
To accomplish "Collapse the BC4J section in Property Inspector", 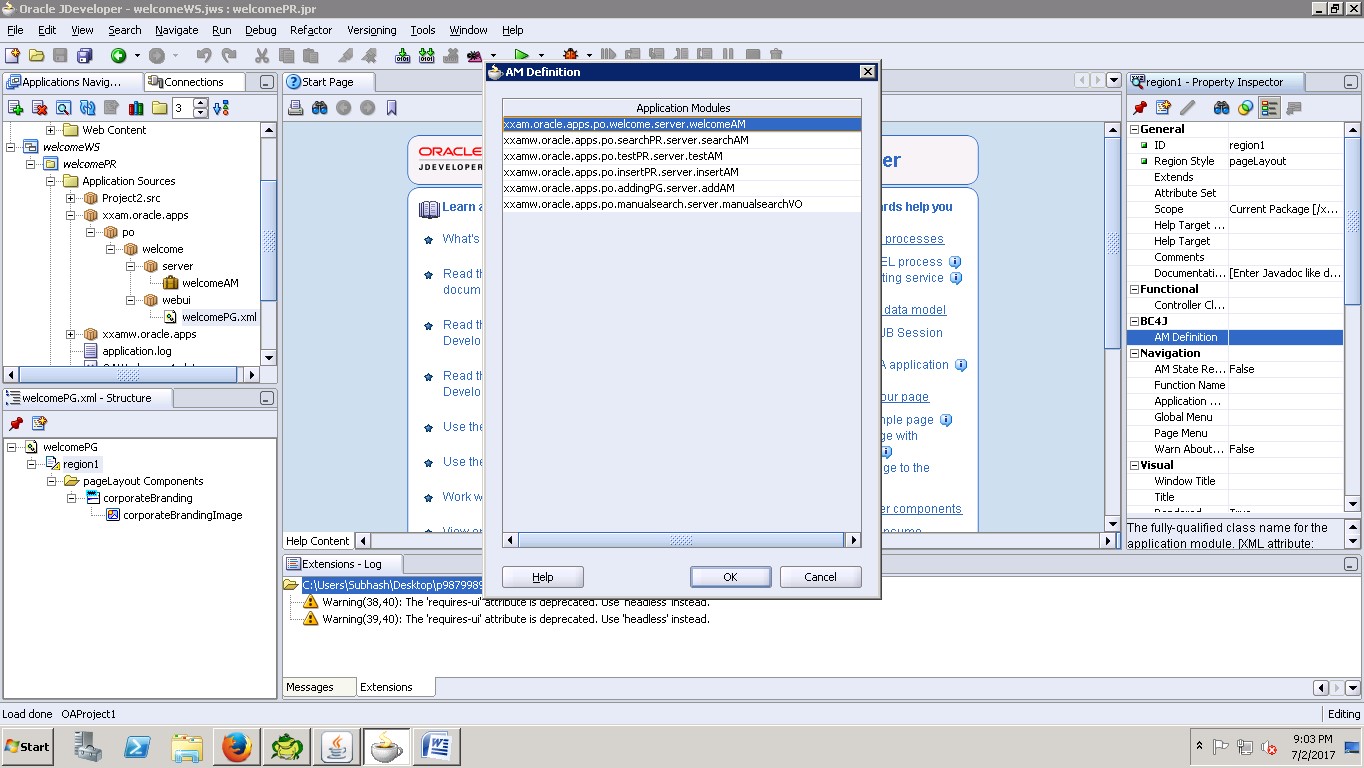I will (1133, 321).
